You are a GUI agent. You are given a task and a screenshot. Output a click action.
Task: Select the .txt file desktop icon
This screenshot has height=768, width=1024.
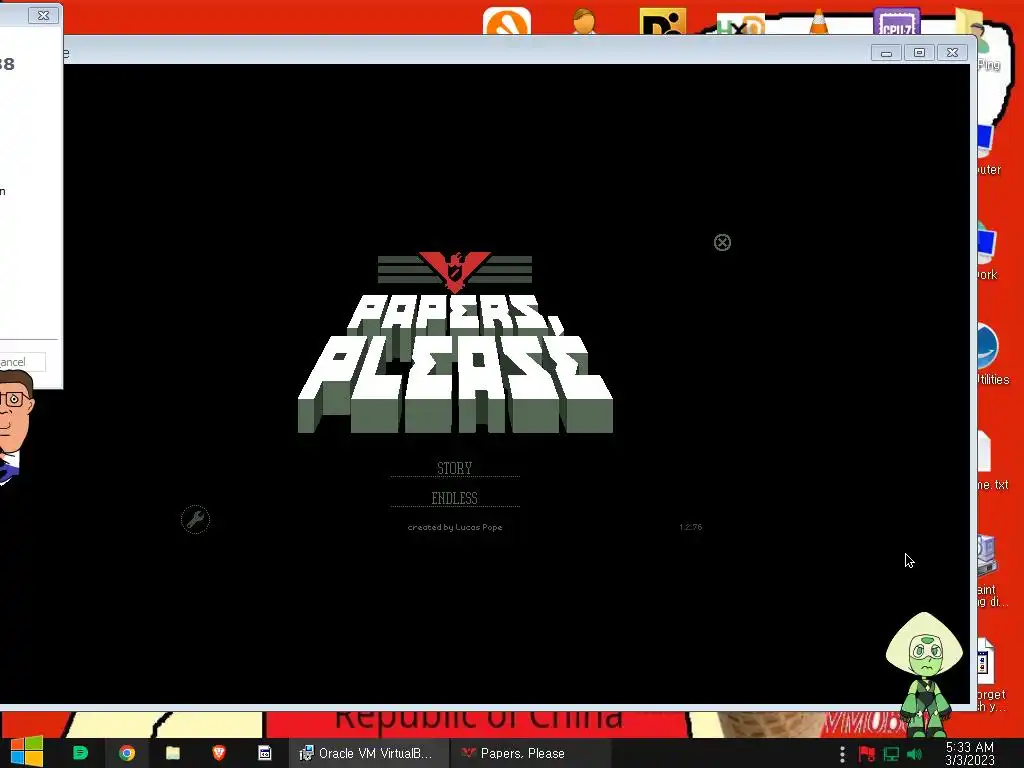(x=992, y=460)
